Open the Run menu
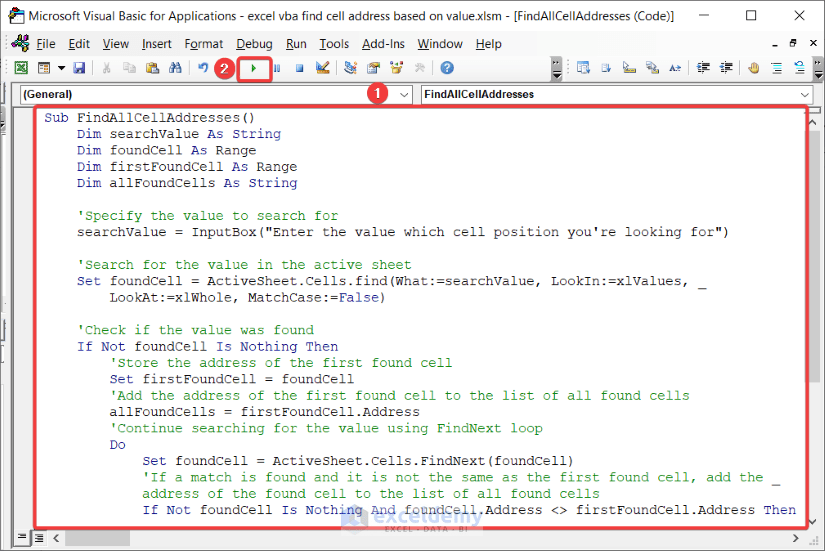Image resolution: width=825 pixels, height=551 pixels. (296, 44)
